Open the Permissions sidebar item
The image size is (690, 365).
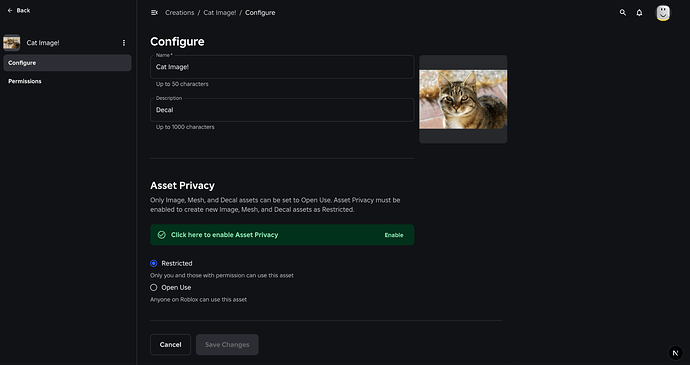[67, 81]
